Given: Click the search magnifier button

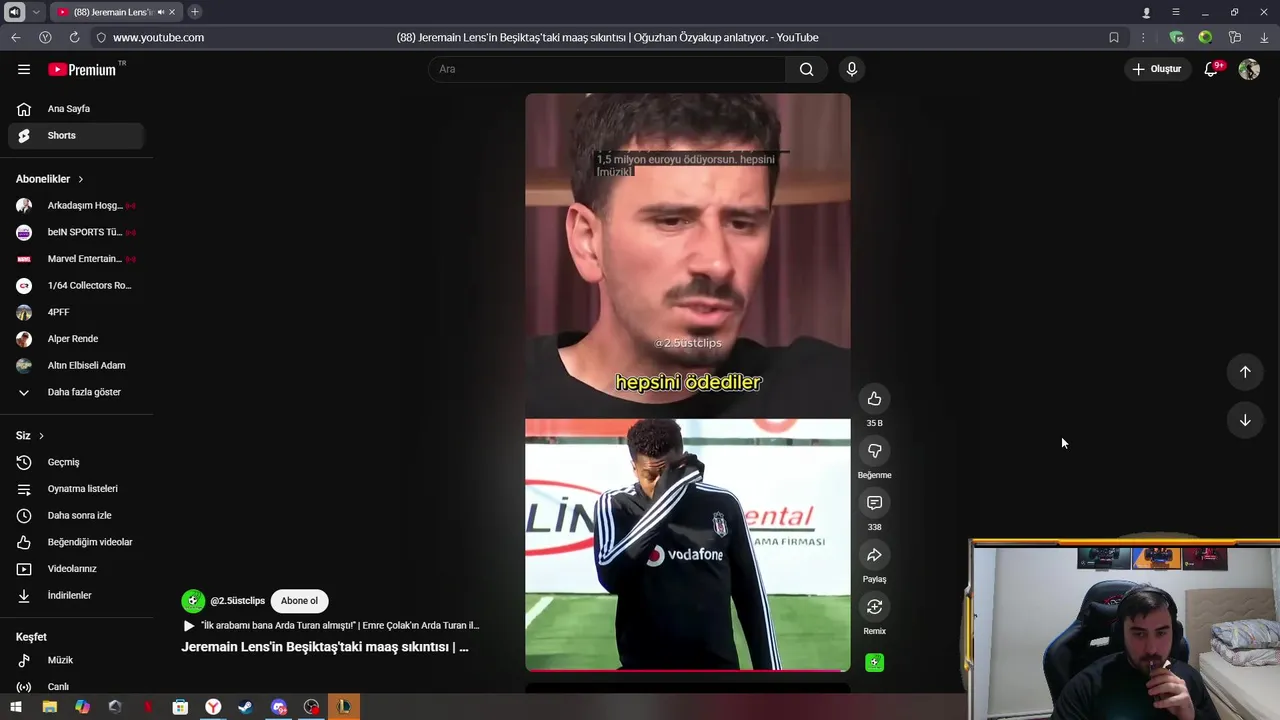Looking at the screenshot, I should (806, 69).
